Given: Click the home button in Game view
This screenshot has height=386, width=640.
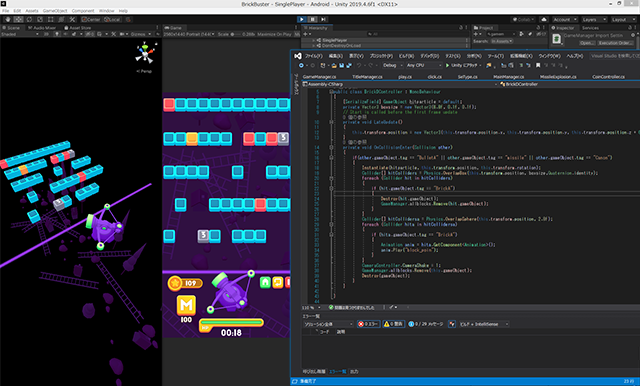Looking at the screenshot, I should point(265,282).
